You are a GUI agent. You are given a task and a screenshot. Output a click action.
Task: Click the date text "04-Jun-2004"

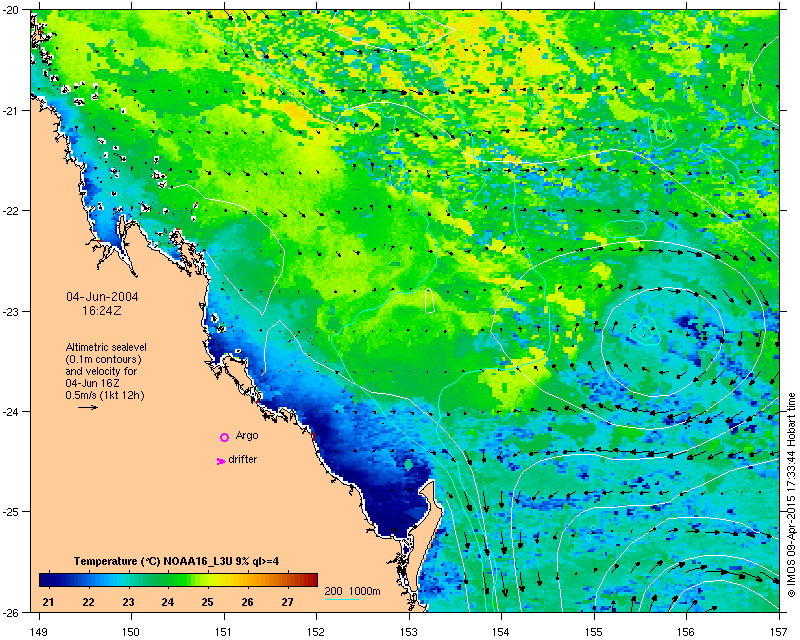pyautogui.click(x=103, y=297)
